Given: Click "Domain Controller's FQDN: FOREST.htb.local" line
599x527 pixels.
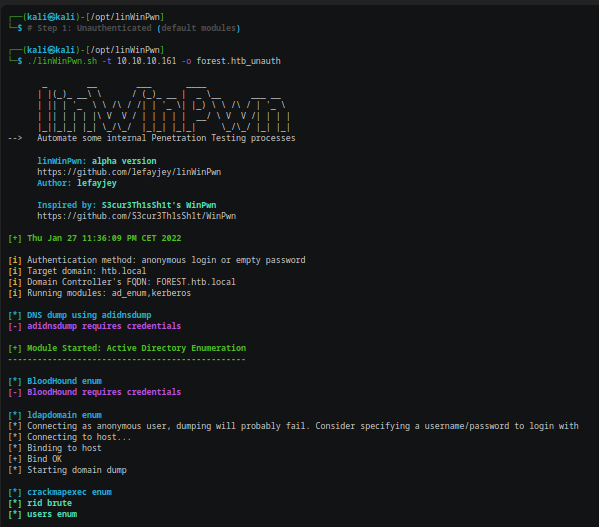Looking at the screenshot, I should click(x=131, y=282).
